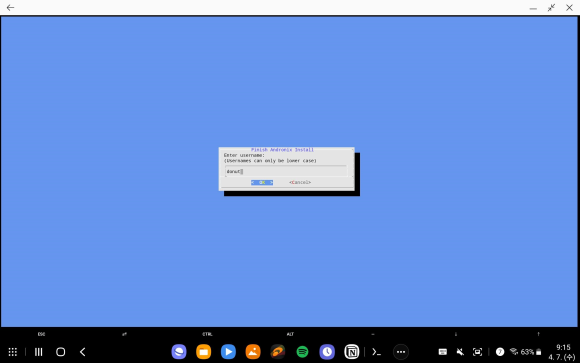
Task: Tap the CTRL extra key
Action: pyautogui.click(x=207, y=334)
